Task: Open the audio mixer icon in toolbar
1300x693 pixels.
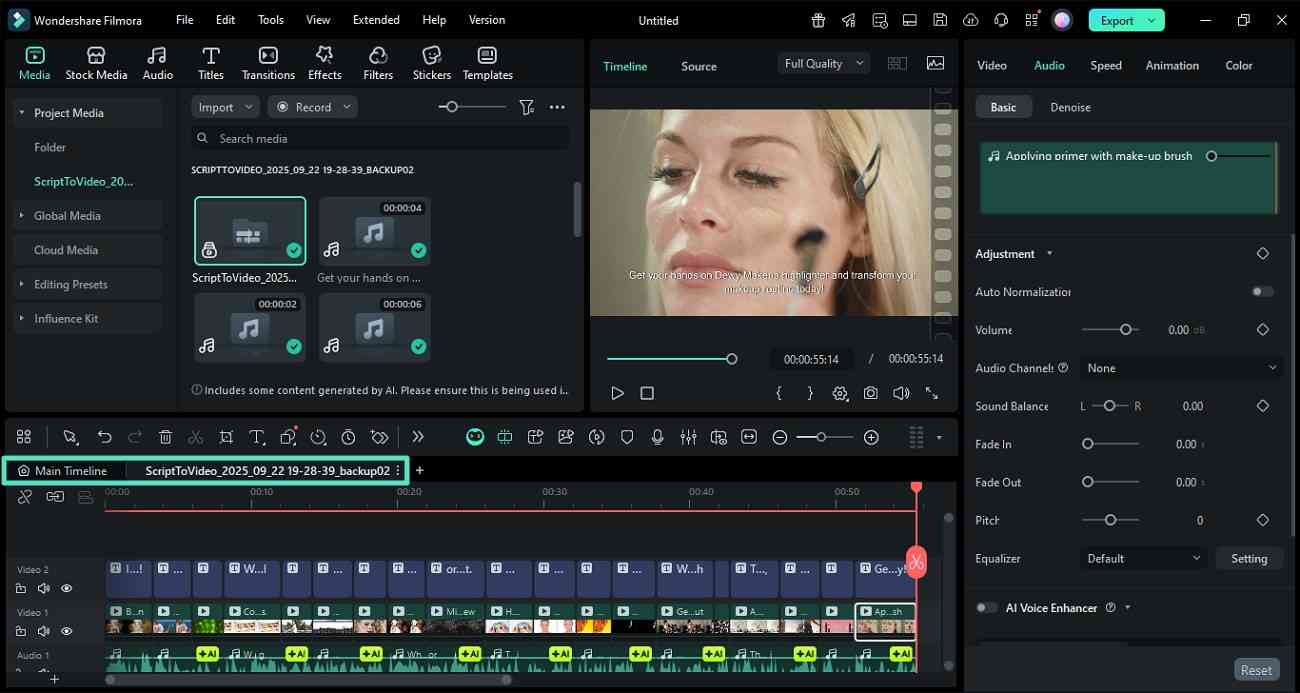Action: click(688, 437)
